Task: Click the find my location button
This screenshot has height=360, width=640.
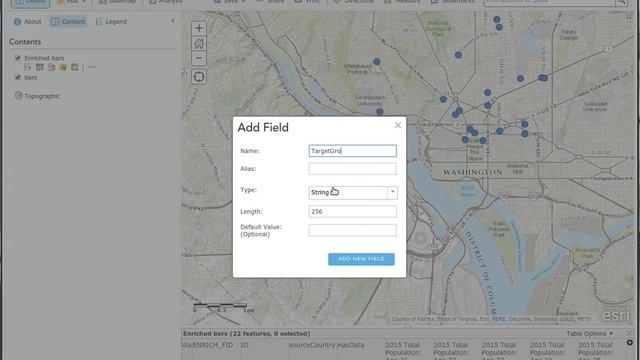Action: tap(199, 76)
